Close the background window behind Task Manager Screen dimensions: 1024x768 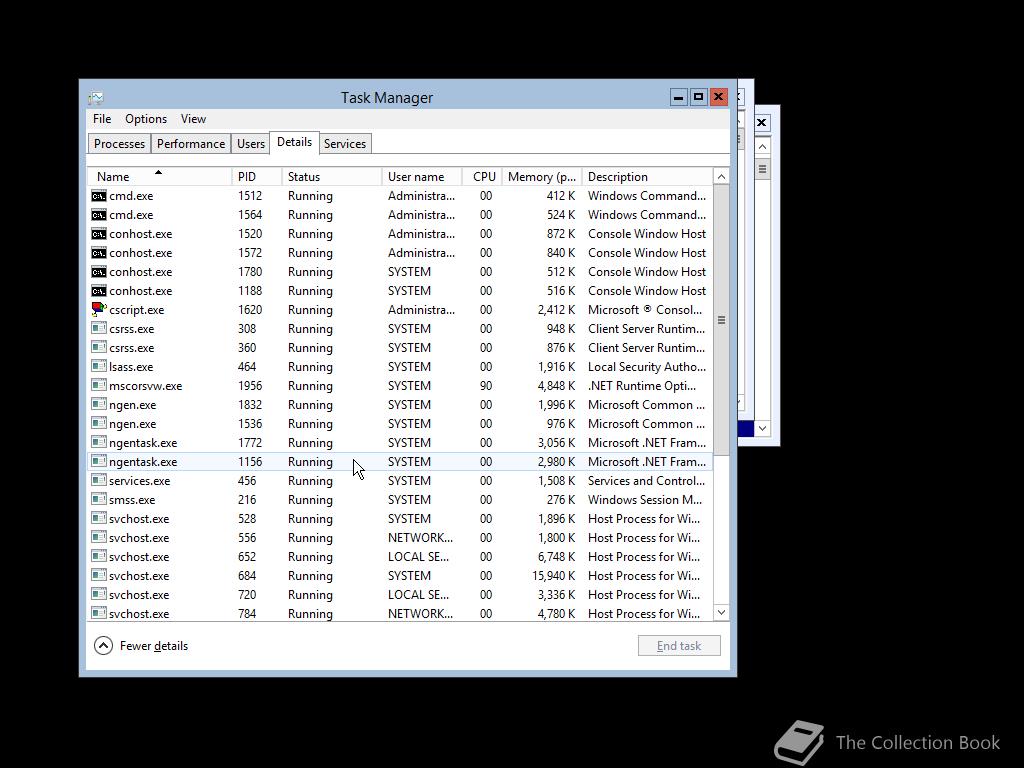click(x=761, y=122)
